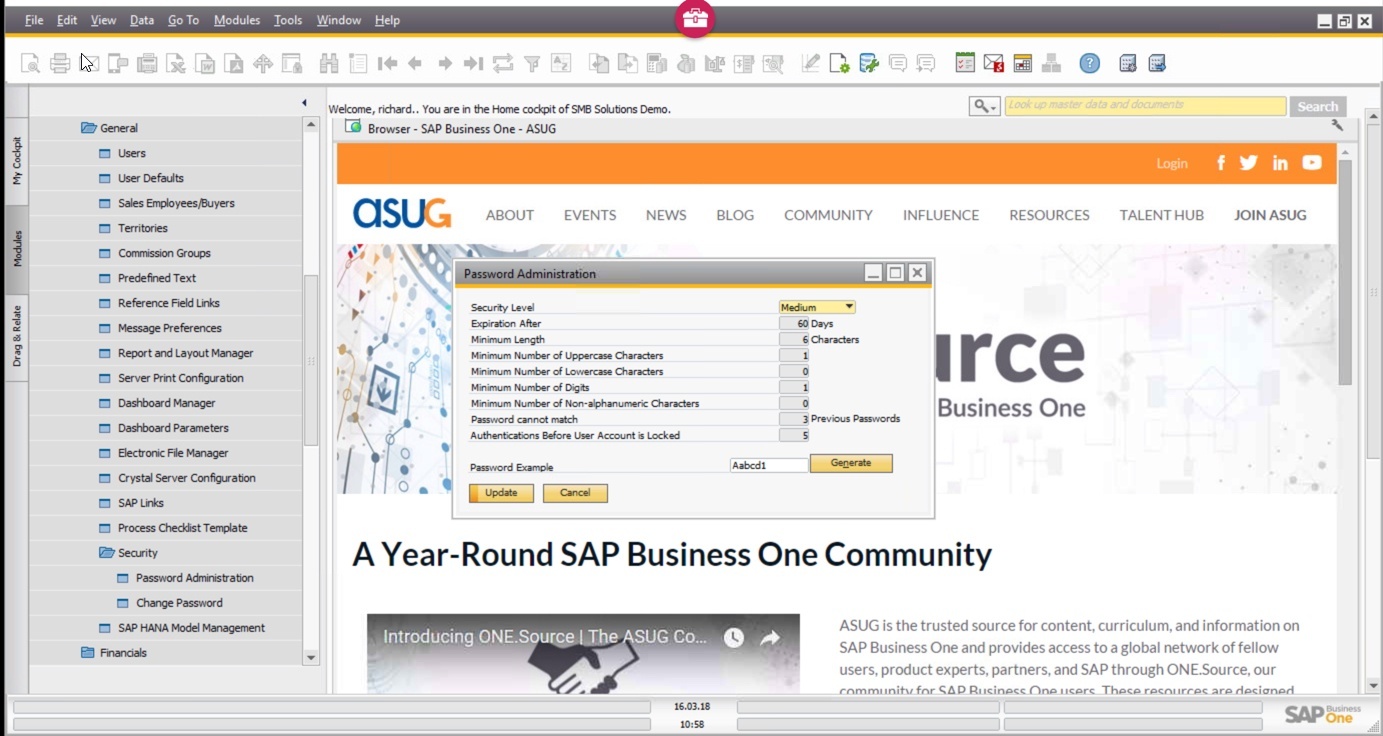Open the Data menu
The image size is (1383, 736).
coord(142,20)
